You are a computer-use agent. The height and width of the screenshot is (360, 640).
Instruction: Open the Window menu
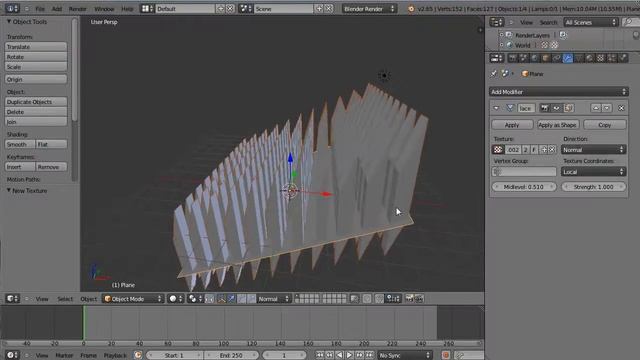pos(104,9)
